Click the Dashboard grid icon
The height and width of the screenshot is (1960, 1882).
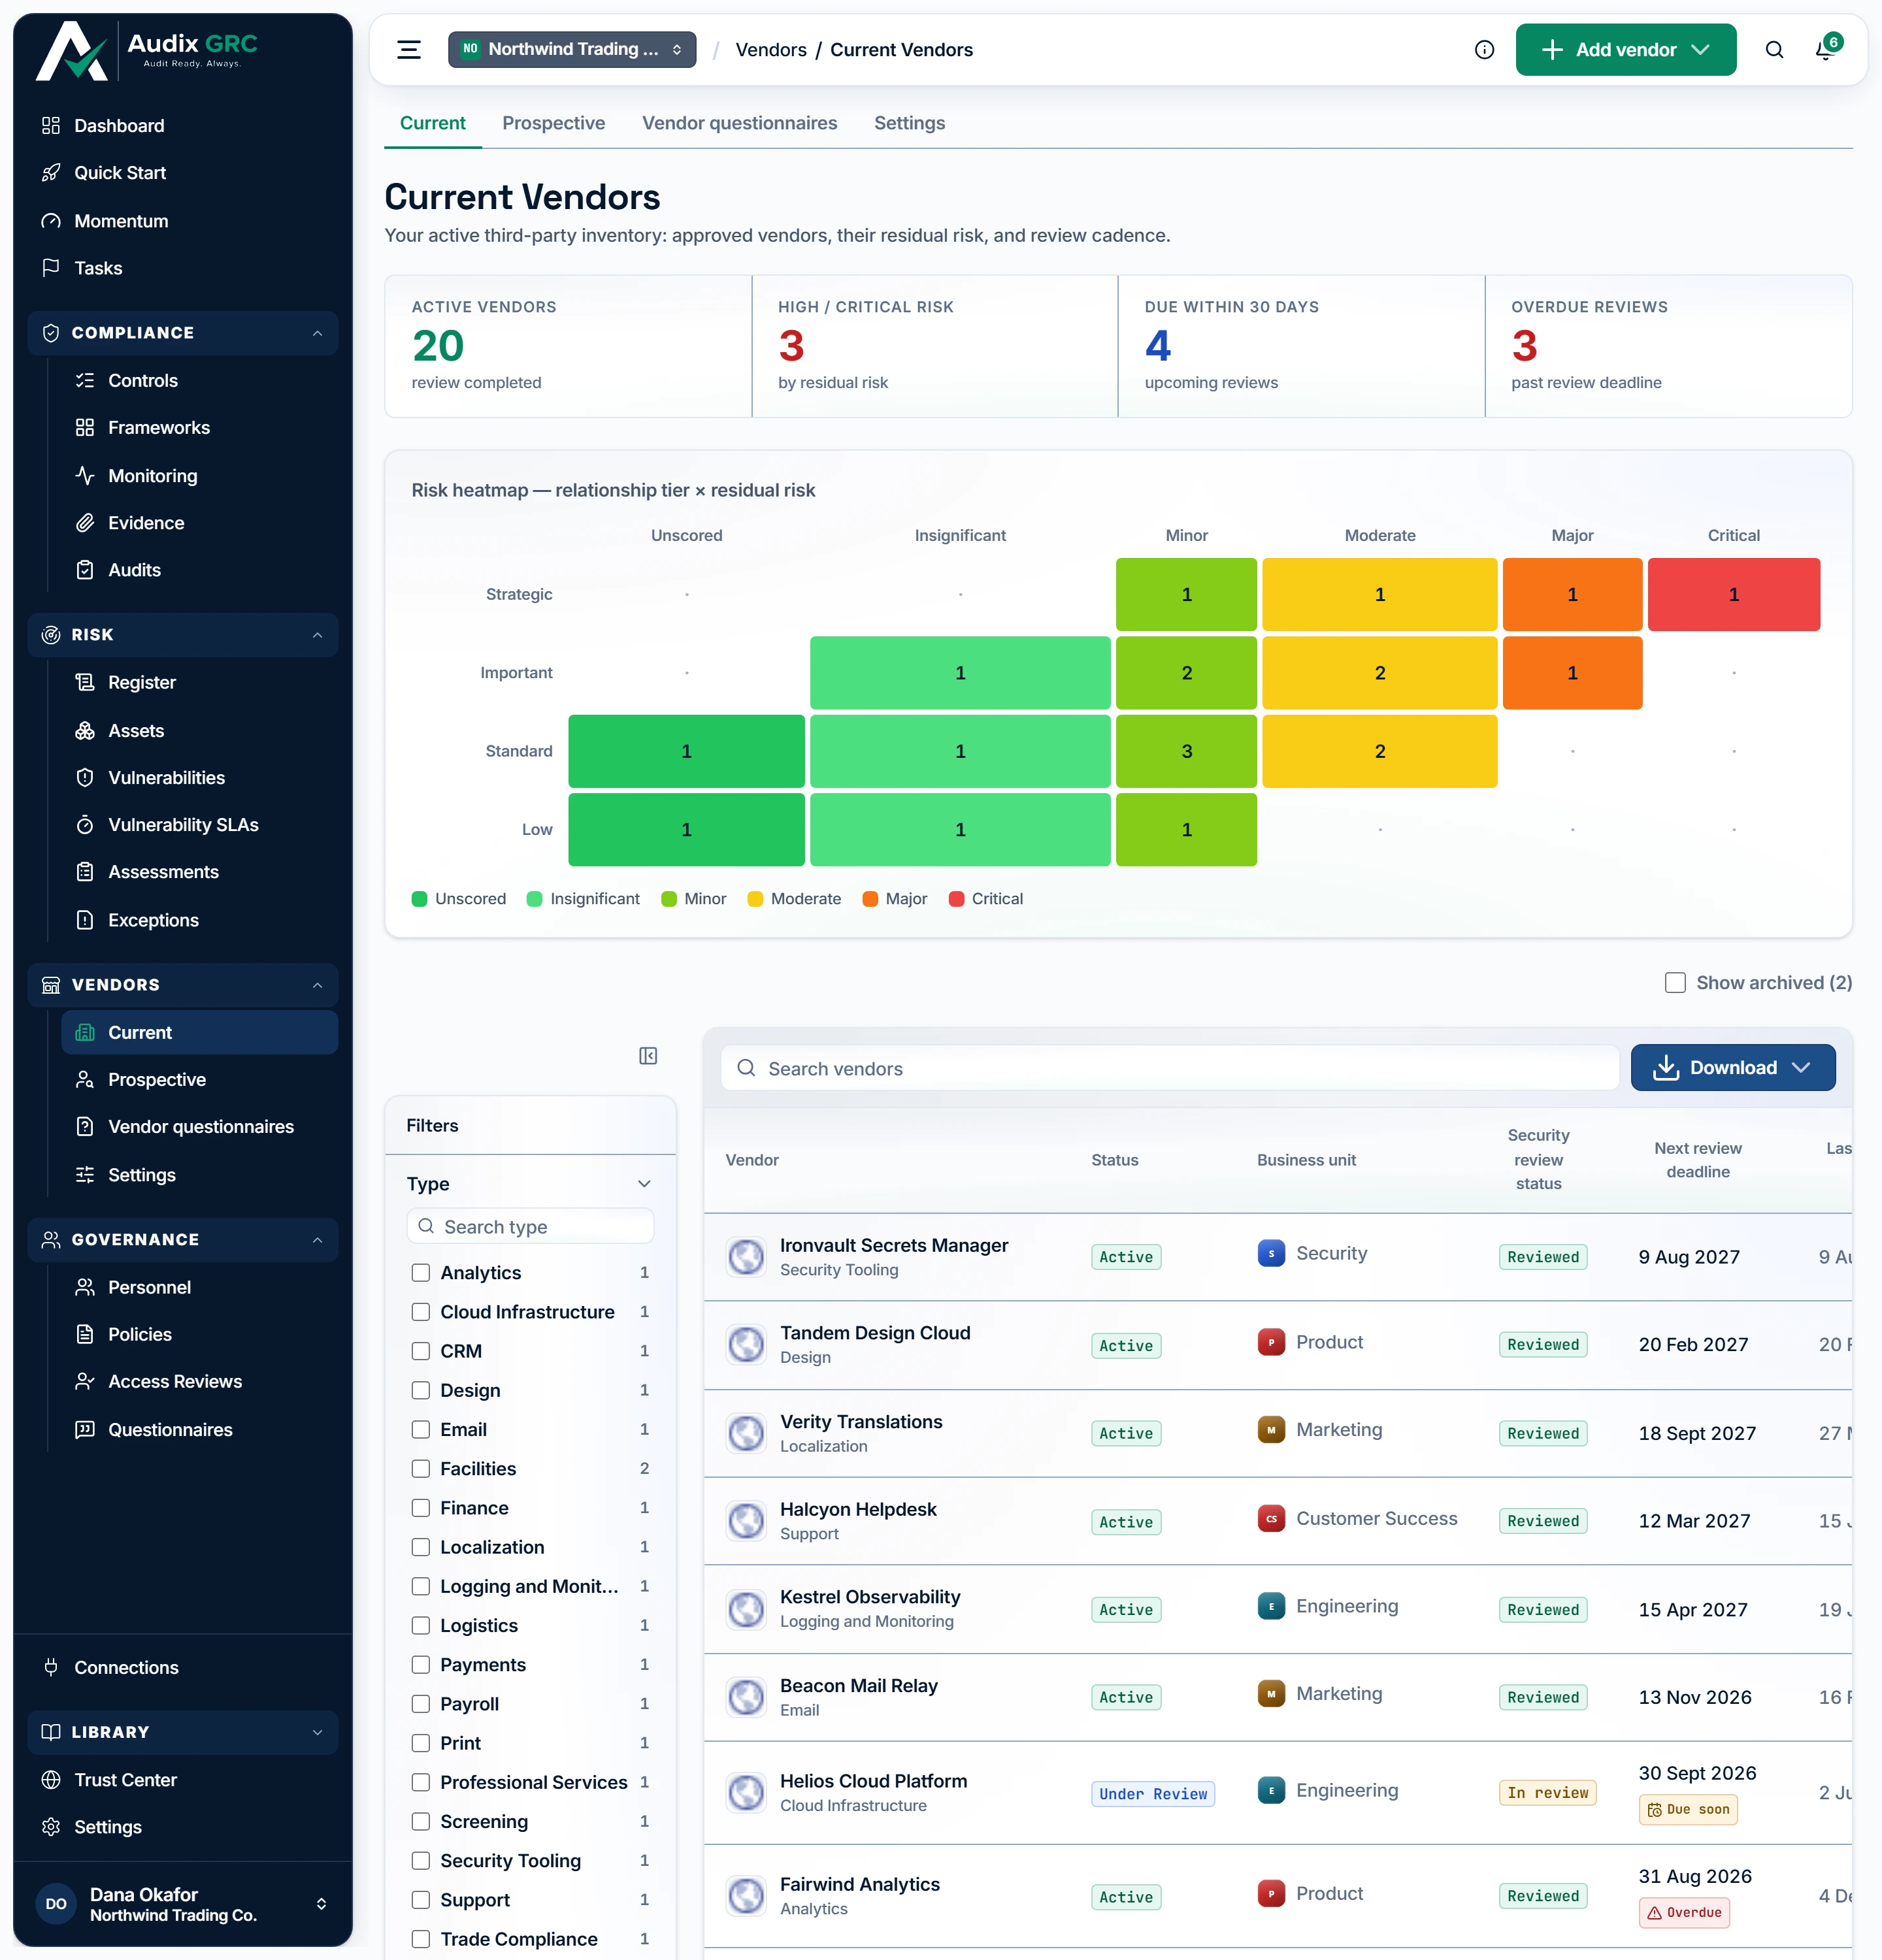coord(51,125)
